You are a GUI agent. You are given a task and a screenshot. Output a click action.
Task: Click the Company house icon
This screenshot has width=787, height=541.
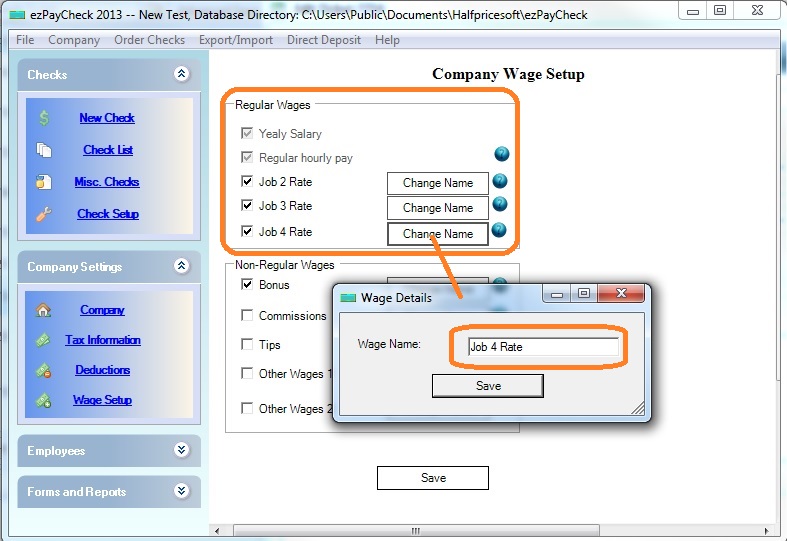coord(44,310)
